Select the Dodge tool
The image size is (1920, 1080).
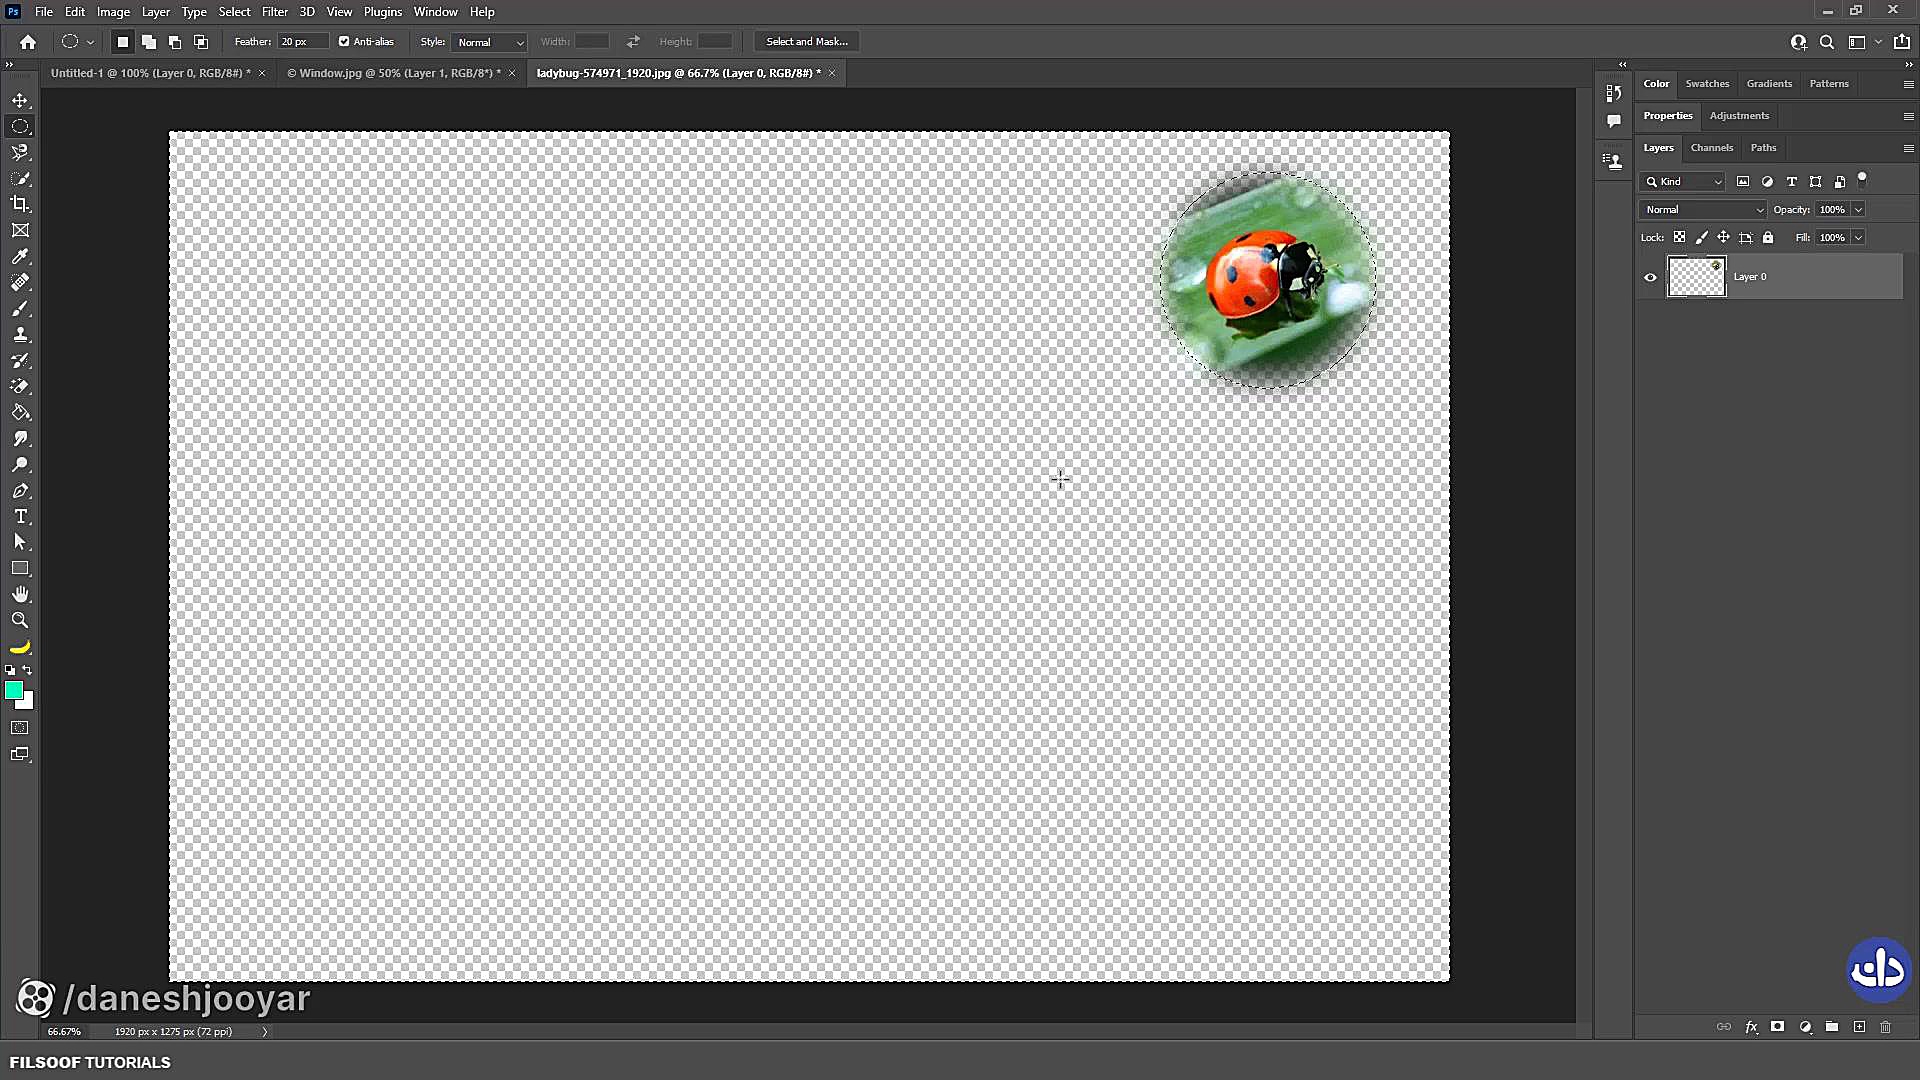[20, 465]
